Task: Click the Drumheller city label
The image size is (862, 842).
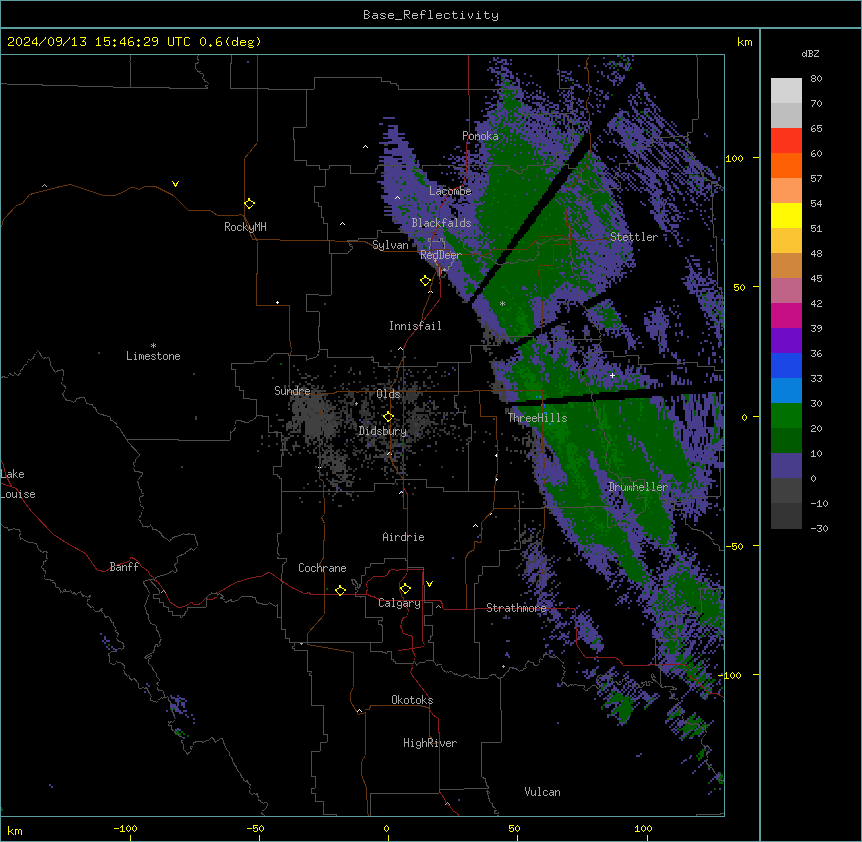Action: (x=638, y=487)
